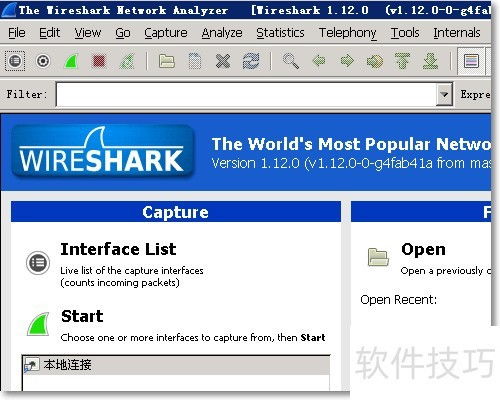The width and height of the screenshot is (500, 400).
Task: Go back in packet history with the left arrow
Action: pyautogui.click(x=319, y=61)
